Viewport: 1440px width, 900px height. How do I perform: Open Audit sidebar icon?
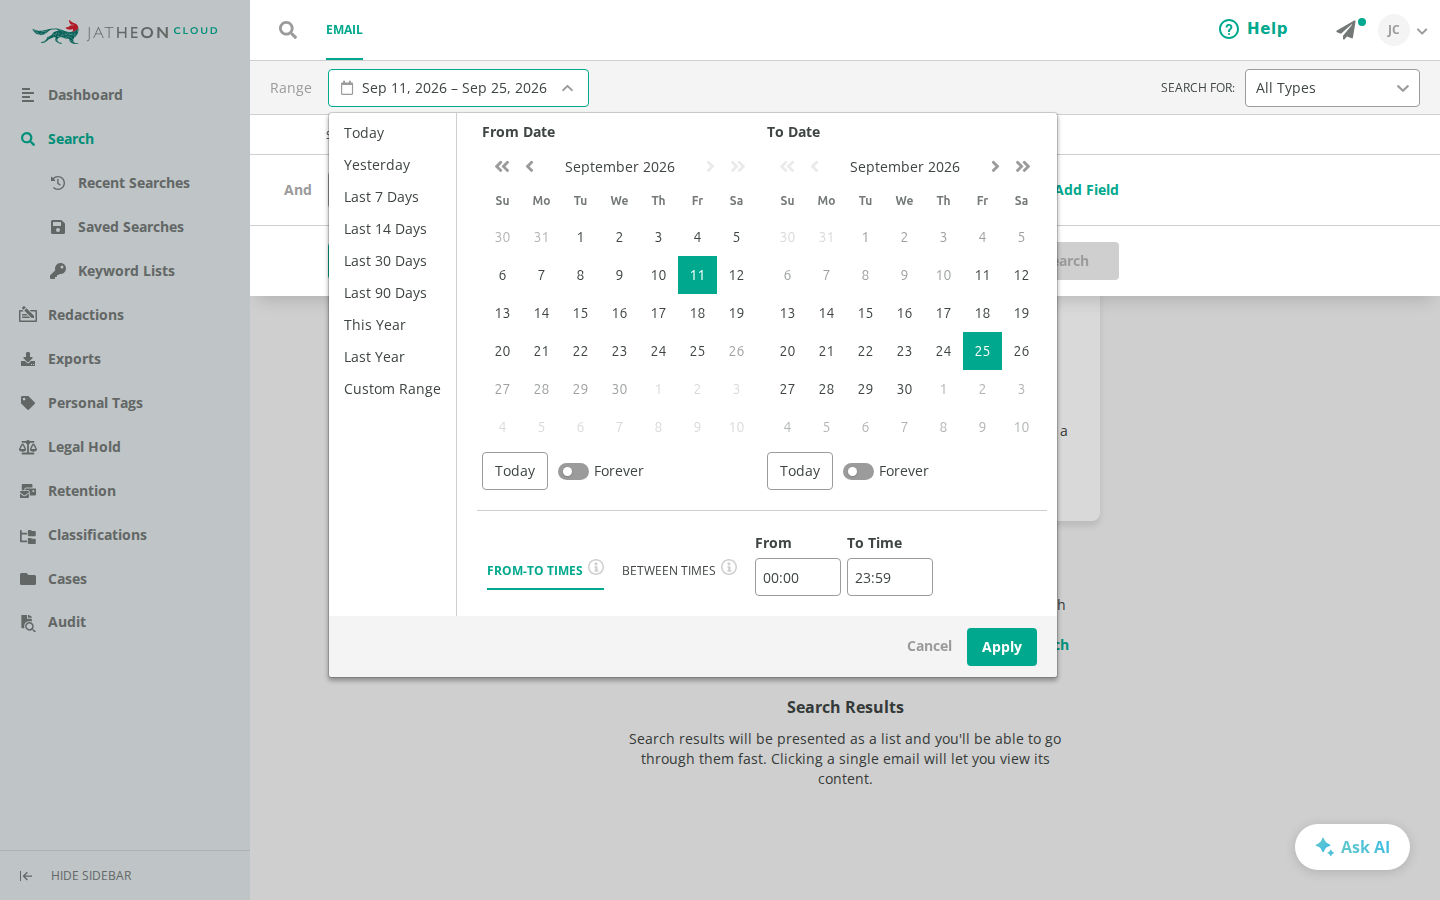(28, 622)
